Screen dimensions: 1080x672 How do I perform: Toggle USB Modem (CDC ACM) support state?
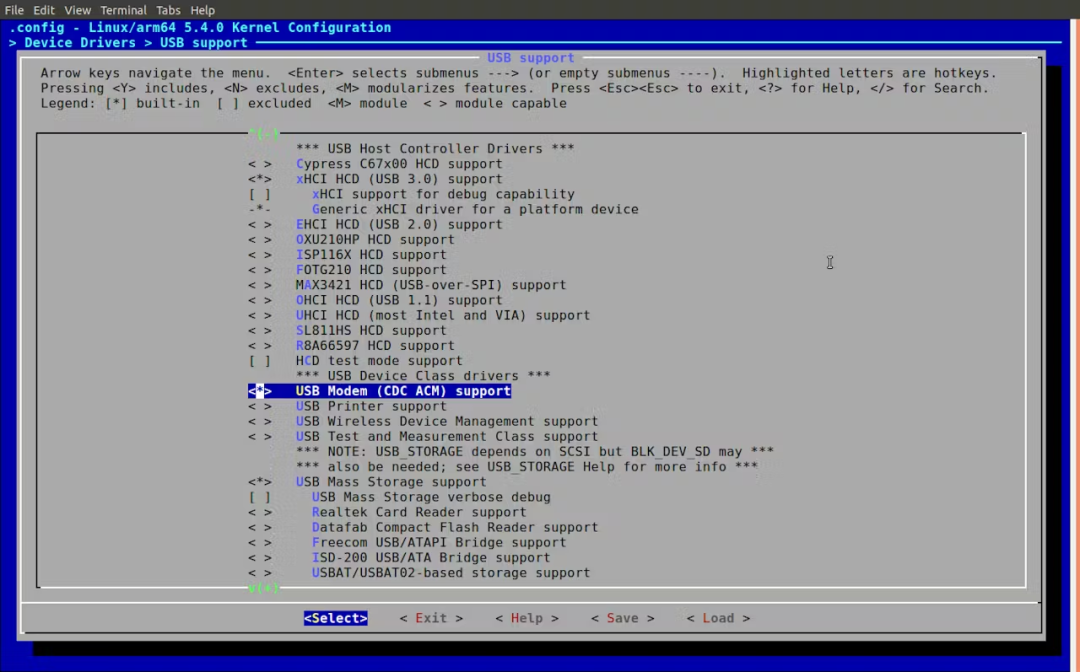pyautogui.click(x=260, y=391)
